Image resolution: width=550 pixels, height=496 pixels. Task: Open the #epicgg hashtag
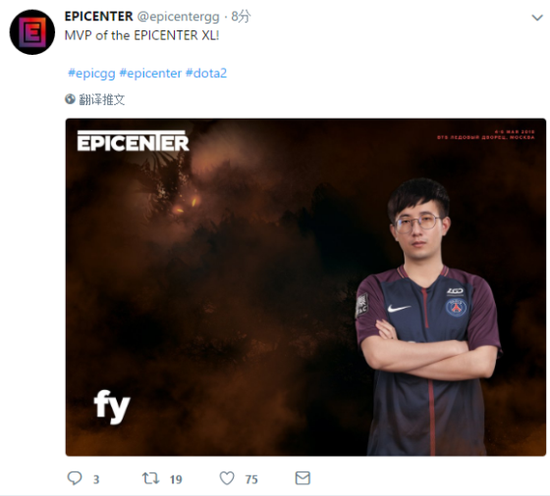click(92, 73)
